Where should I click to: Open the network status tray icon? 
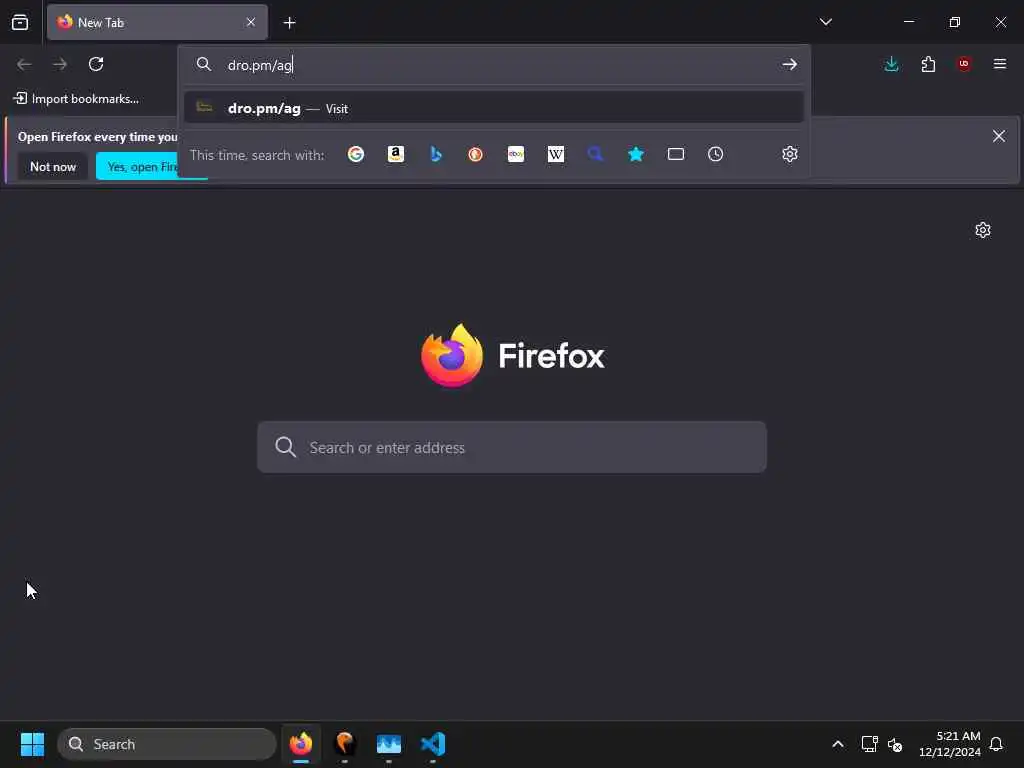(869, 744)
